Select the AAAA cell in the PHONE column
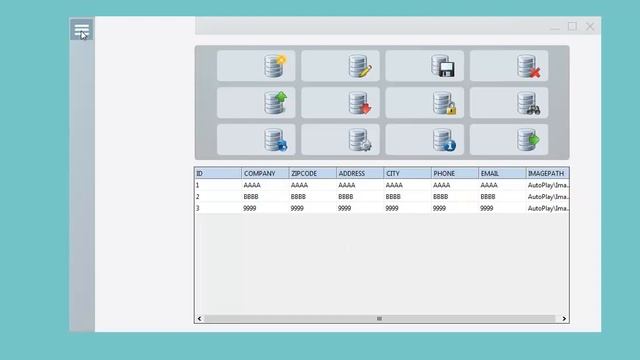This screenshot has height=360, width=640. click(x=455, y=185)
